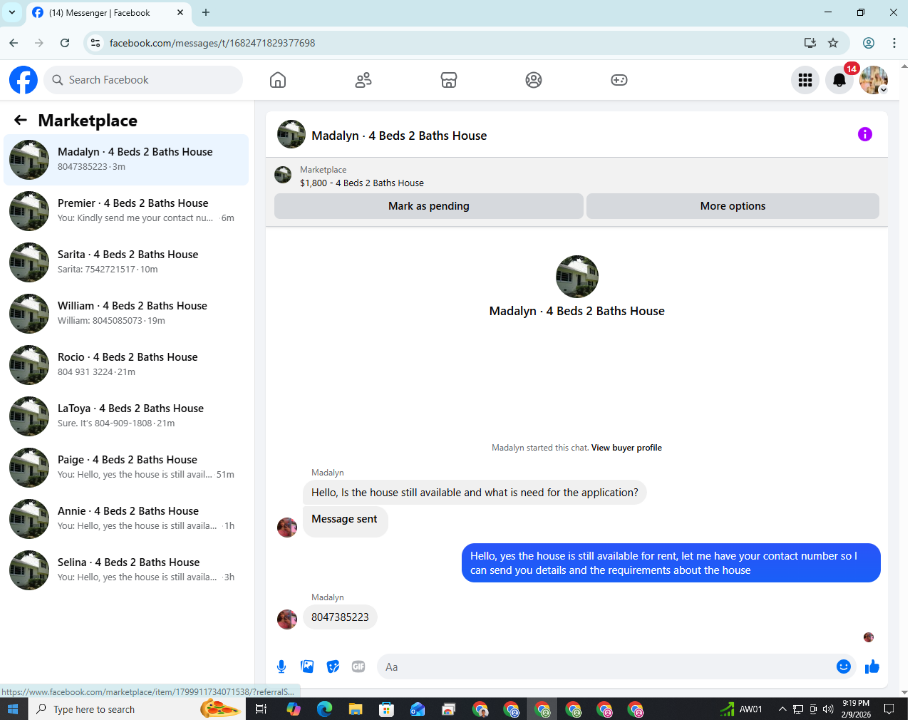The width and height of the screenshot is (908, 720).
Task: Select the Annie conversation in the list
Action: pos(126,518)
